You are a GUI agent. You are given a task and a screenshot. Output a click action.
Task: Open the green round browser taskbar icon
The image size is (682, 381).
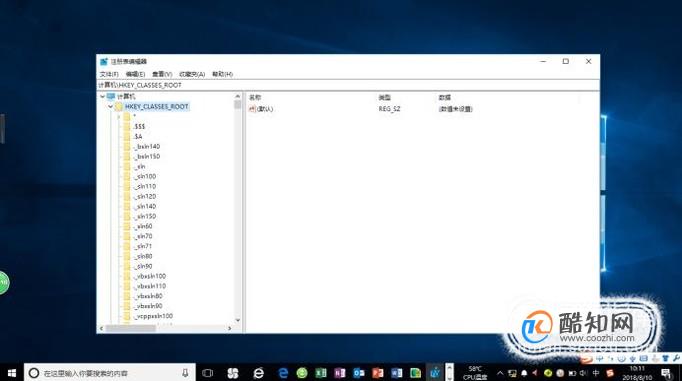click(302, 373)
